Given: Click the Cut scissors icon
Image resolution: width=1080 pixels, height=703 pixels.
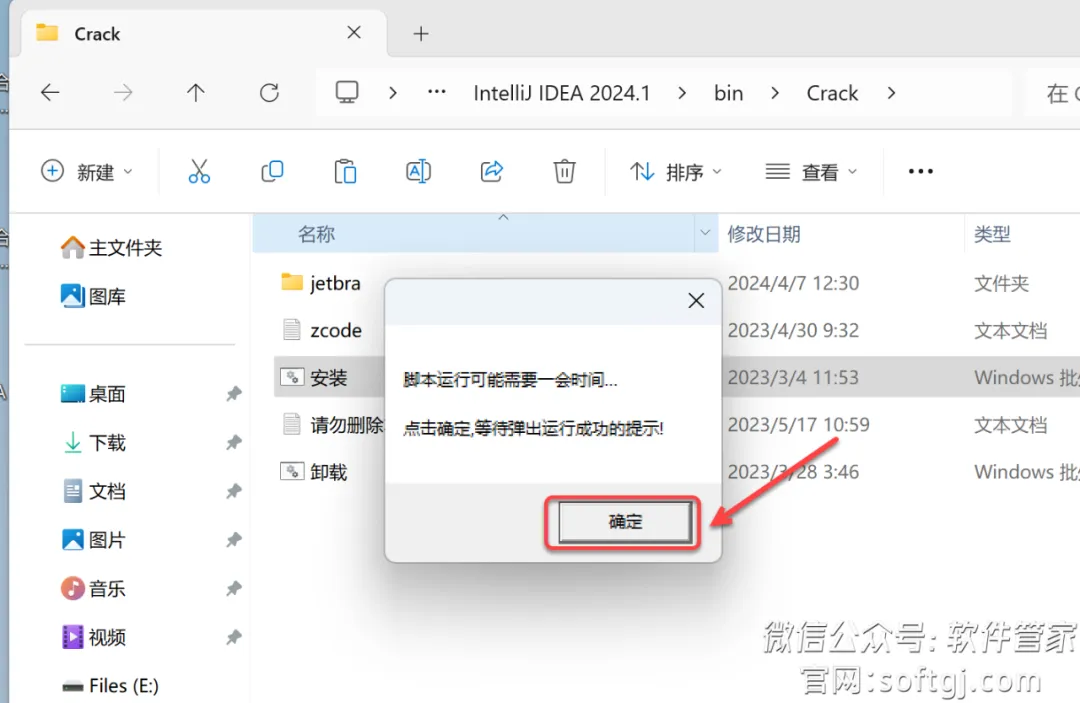Looking at the screenshot, I should [x=199, y=171].
